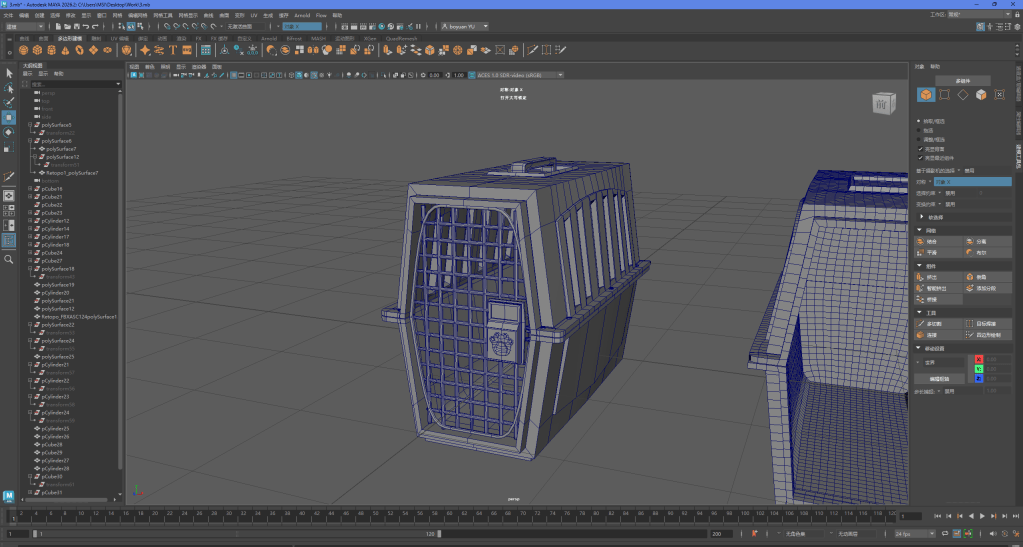Select the arrow Select tool in toolbox
Screen dimensions: 1023x547
9,73
